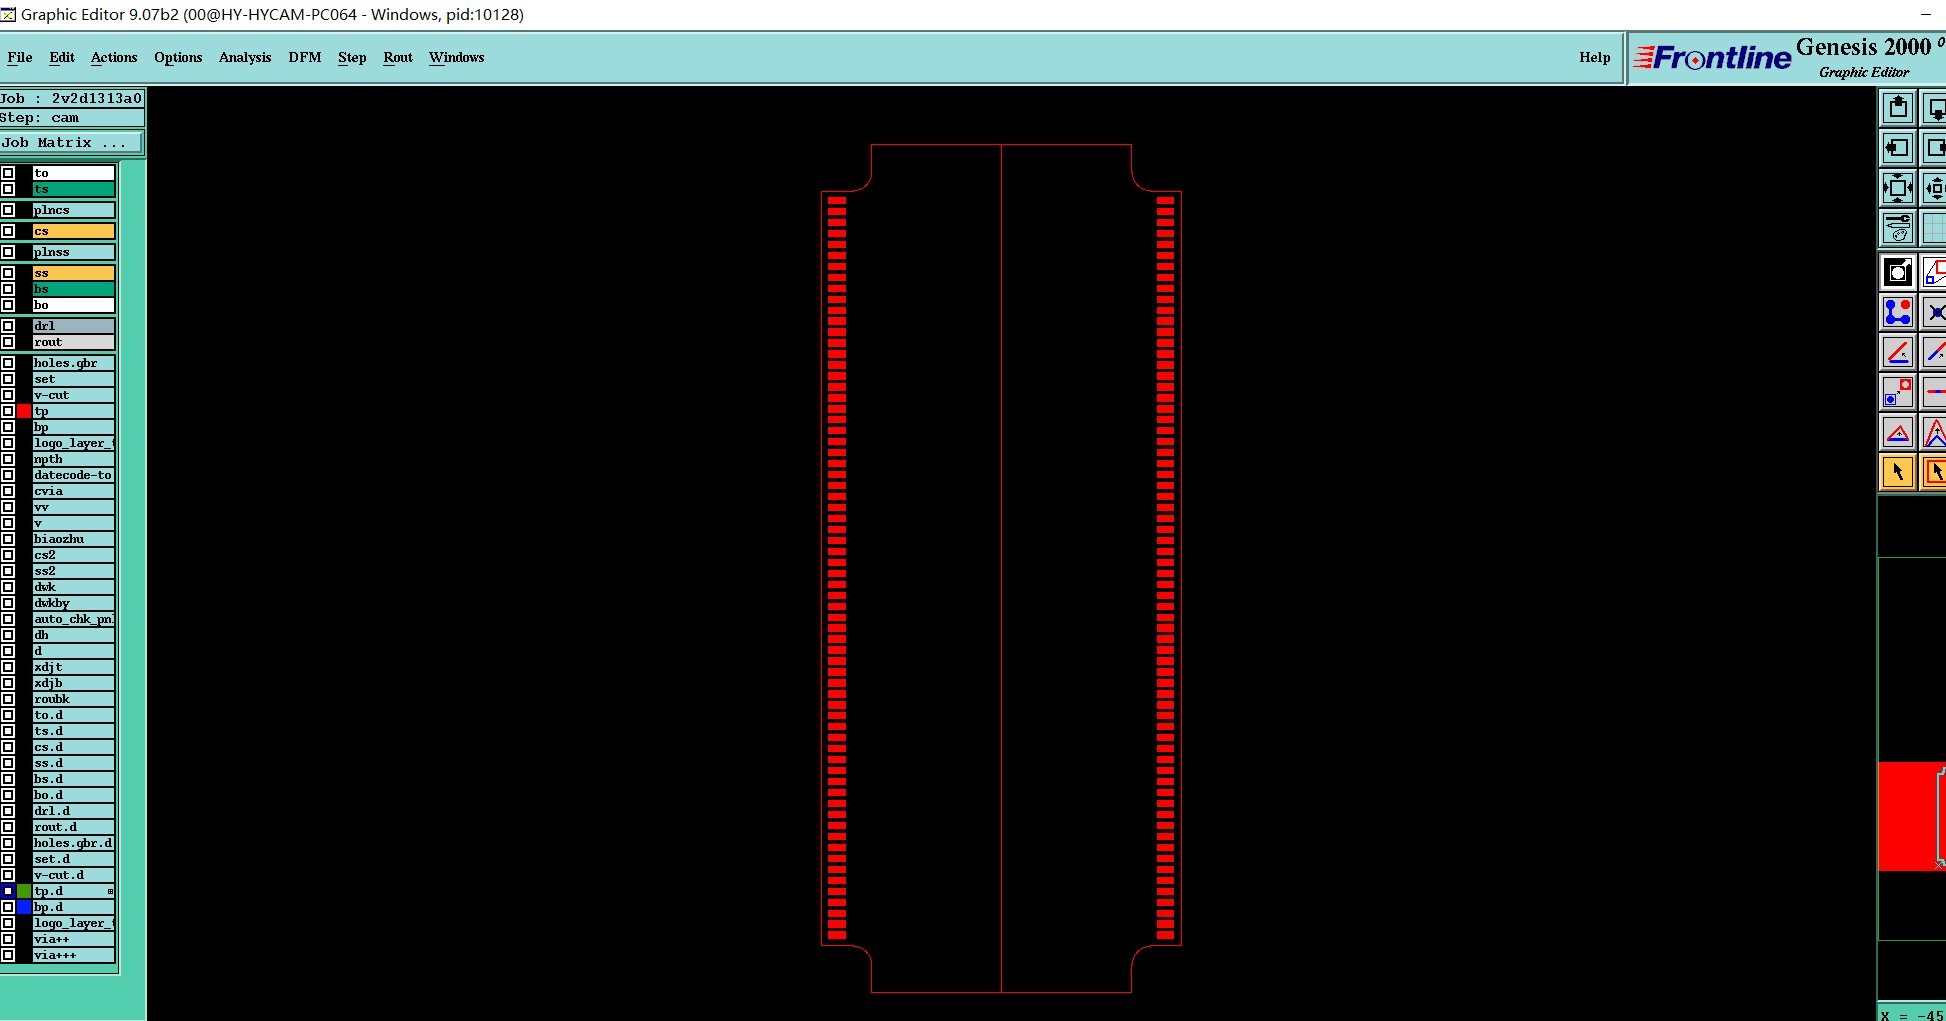Select the black snap-to-feature icon
This screenshot has width=1946, height=1021.
pos(1898,272)
